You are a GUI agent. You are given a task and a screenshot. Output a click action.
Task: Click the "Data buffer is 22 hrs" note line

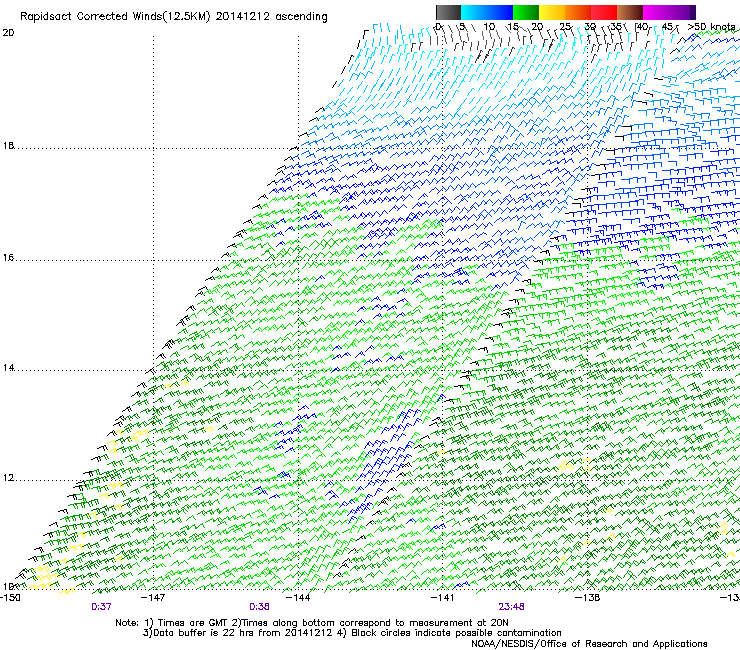(x=352, y=633)
